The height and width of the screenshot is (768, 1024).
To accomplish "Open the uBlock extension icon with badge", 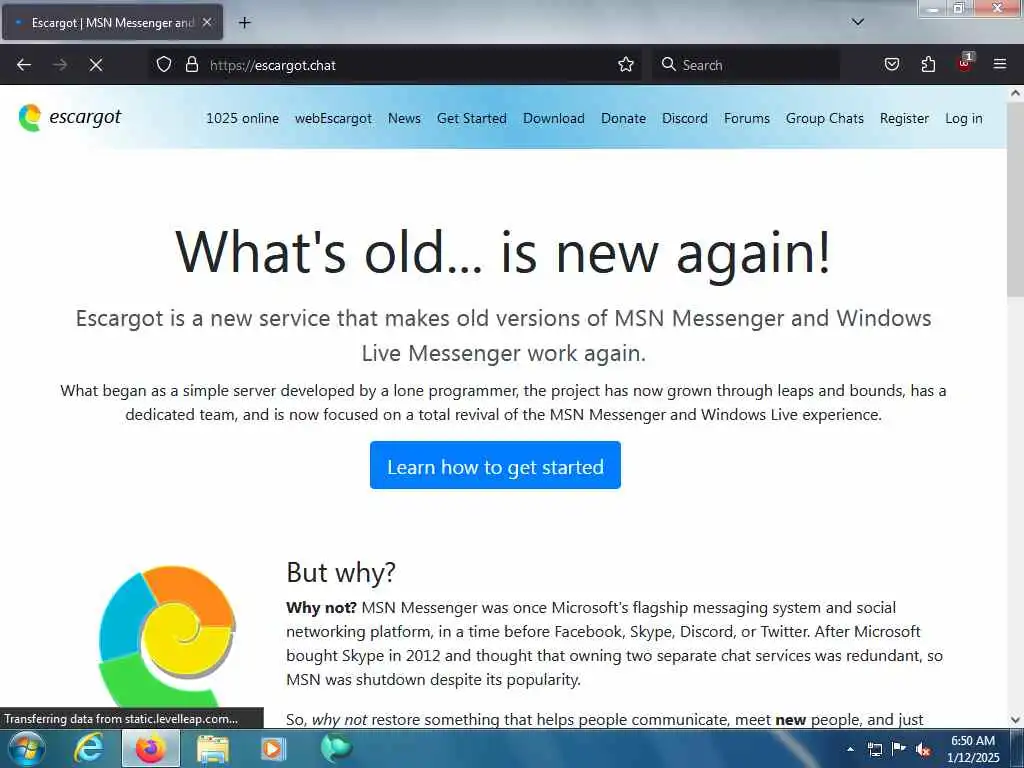I will [x=964, y=63].
